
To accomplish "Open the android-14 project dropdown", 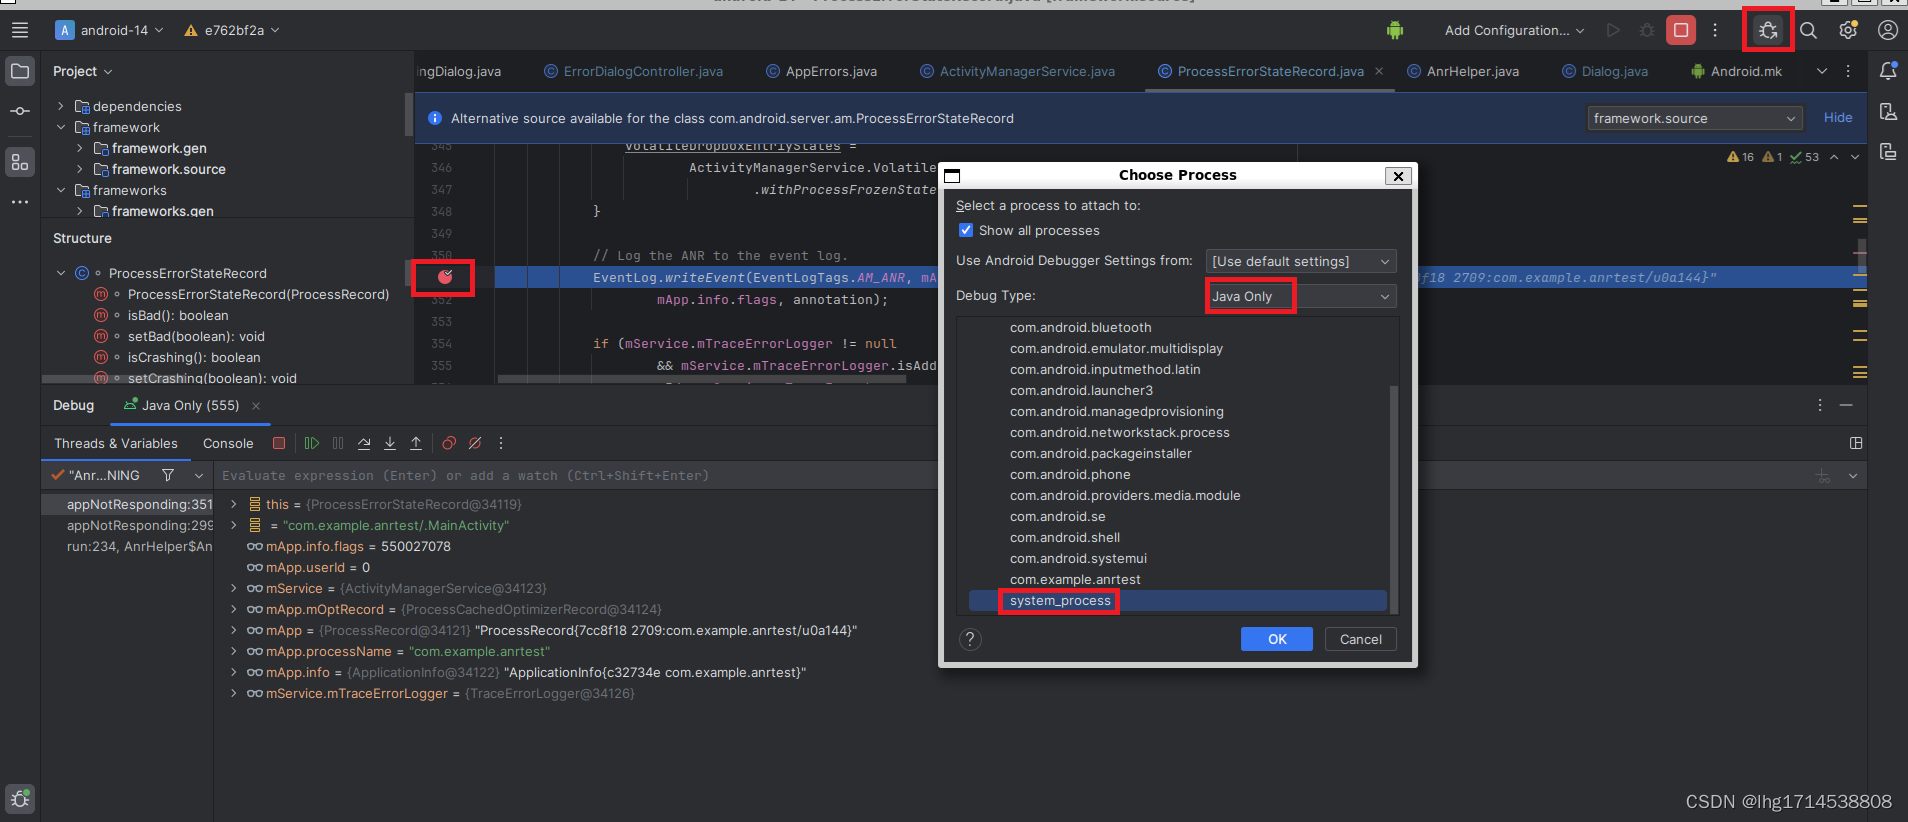I will coord(110,30).
